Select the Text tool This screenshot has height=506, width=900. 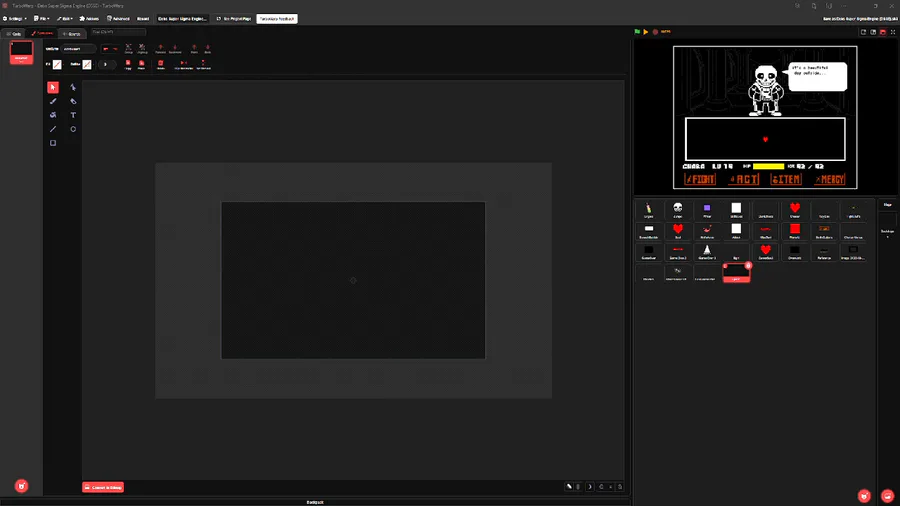click(73, 115)
